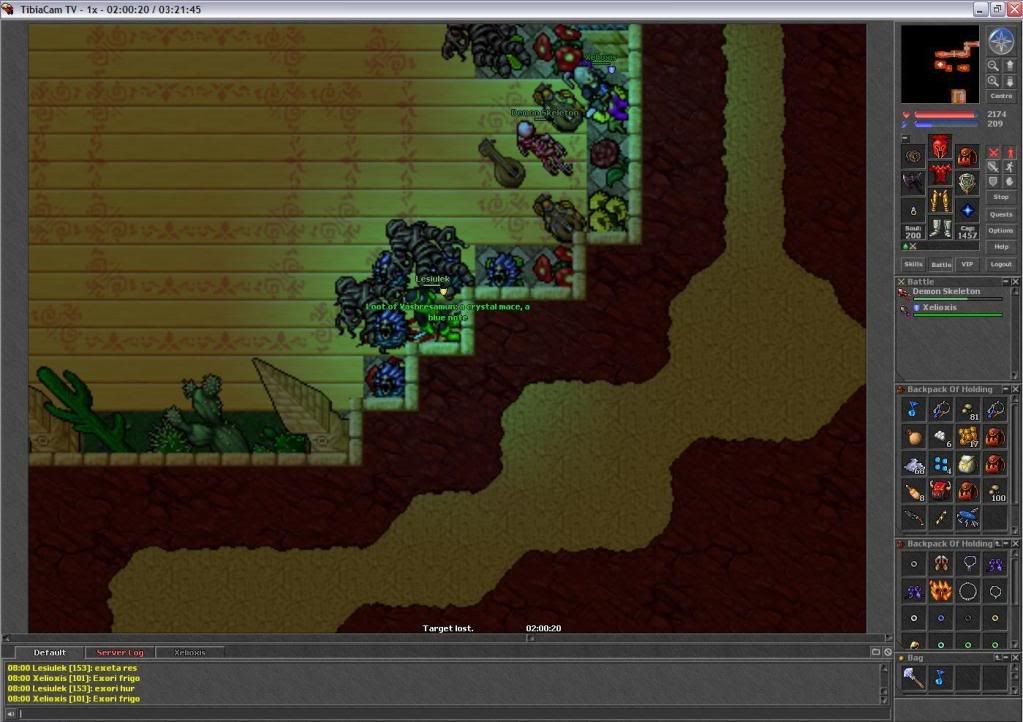Viewport: 1023px width, 722px height.
Task: Minimize the Bag container panel
Action: (1005, 658)
